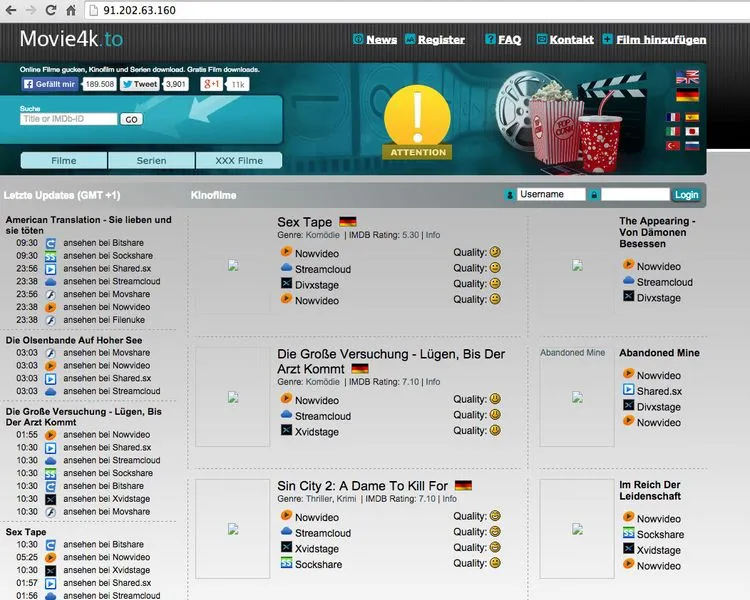The image size is (750, 600).
Task: Switch to the XXX Filme tab
Action: (239, 161)
